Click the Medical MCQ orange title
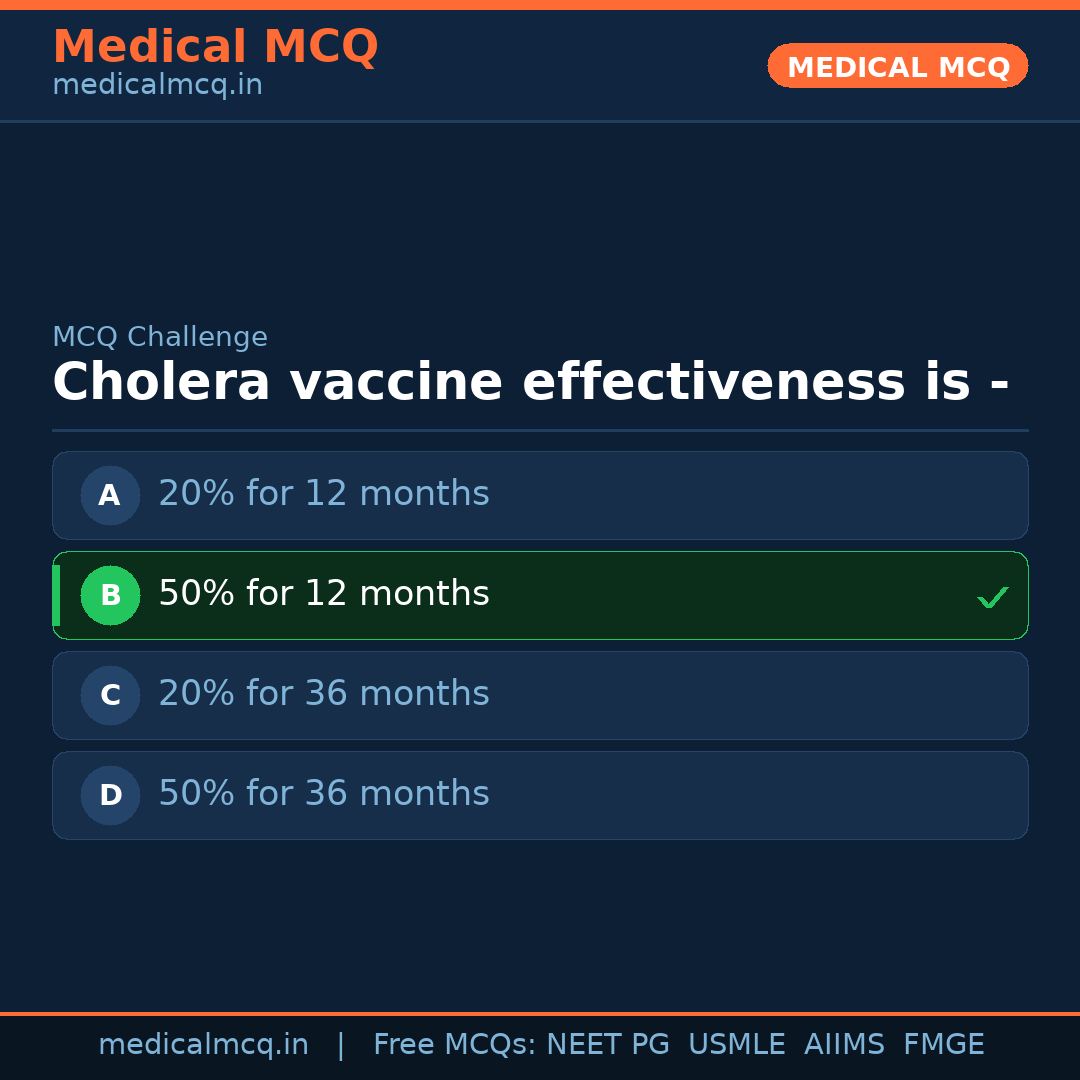1080x1080 pixels. (x=215, y=47)
